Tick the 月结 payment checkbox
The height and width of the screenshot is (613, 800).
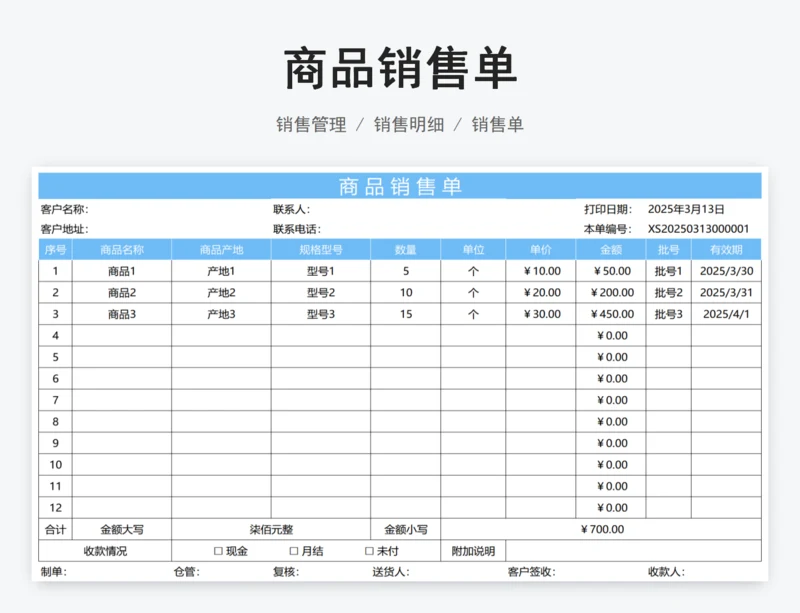[x=294, y=551]
